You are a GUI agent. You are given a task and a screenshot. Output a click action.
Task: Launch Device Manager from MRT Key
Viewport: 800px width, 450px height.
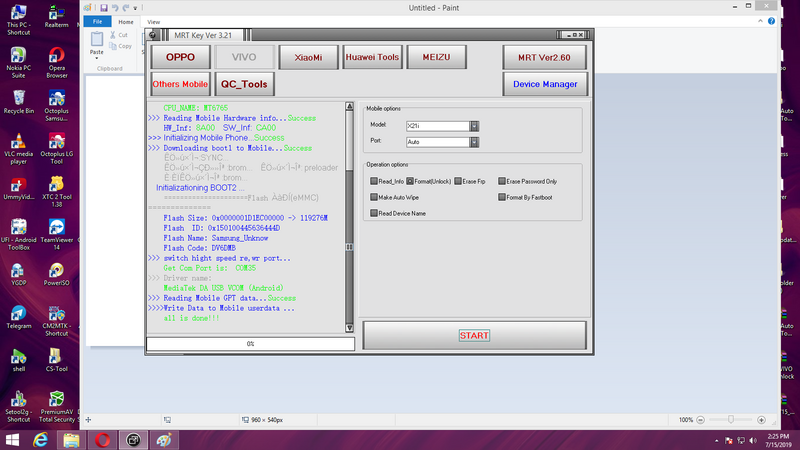545,84
